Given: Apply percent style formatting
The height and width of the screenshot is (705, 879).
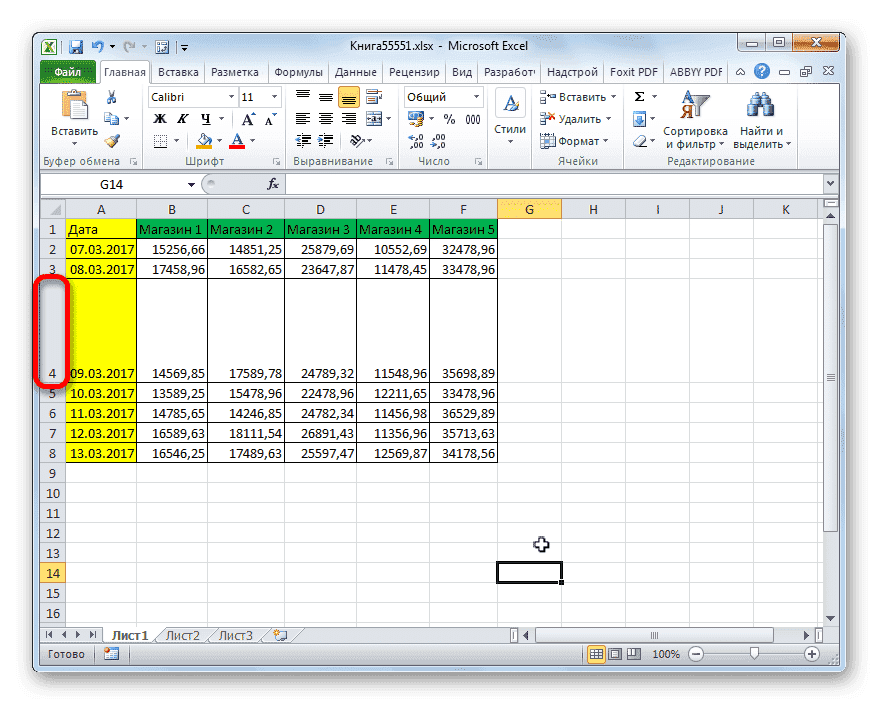Looking at the screenshot, I should click(448, 118).
